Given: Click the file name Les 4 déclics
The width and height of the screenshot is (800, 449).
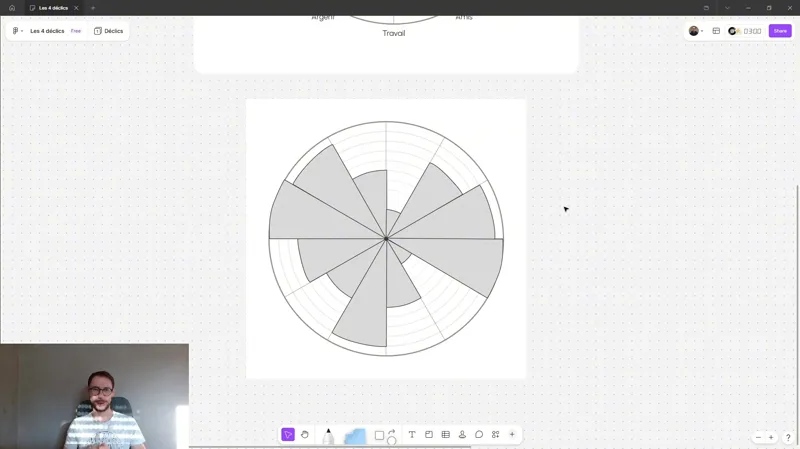Looking at the screenshot, I should pyautogui.click(x=47, y=31).
